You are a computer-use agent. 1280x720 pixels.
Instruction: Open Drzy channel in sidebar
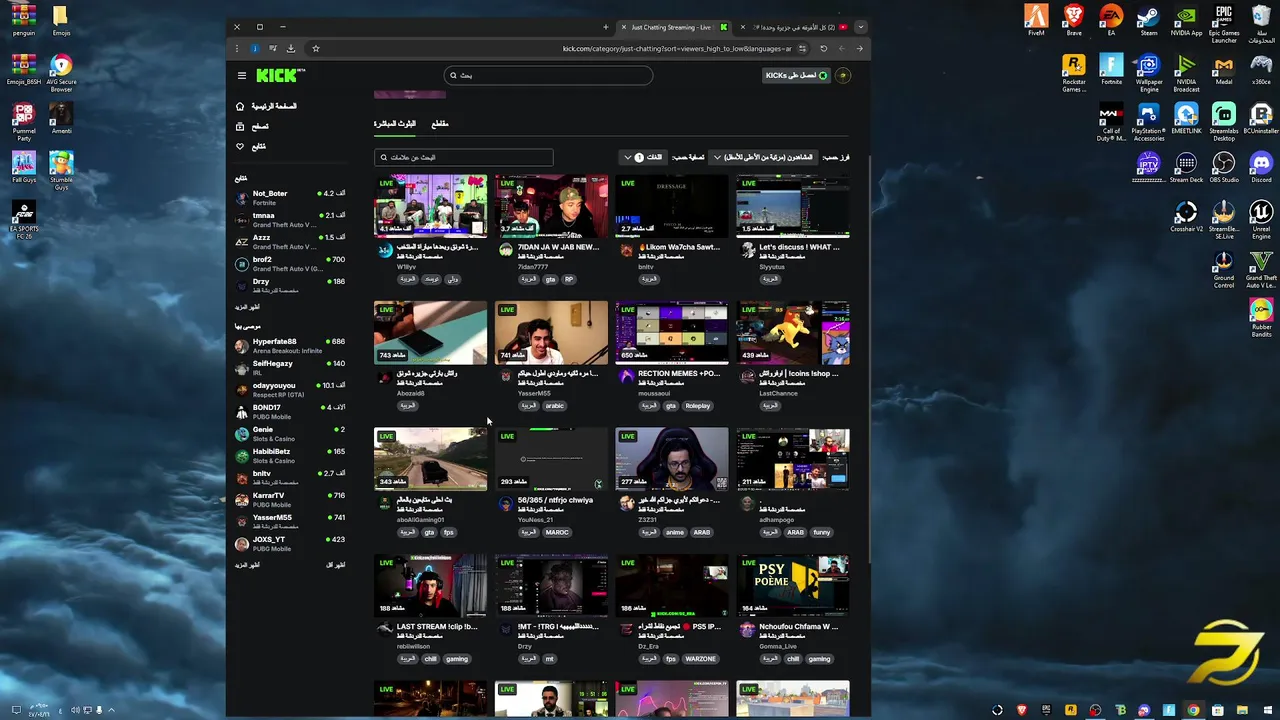(x=290, y=286)
